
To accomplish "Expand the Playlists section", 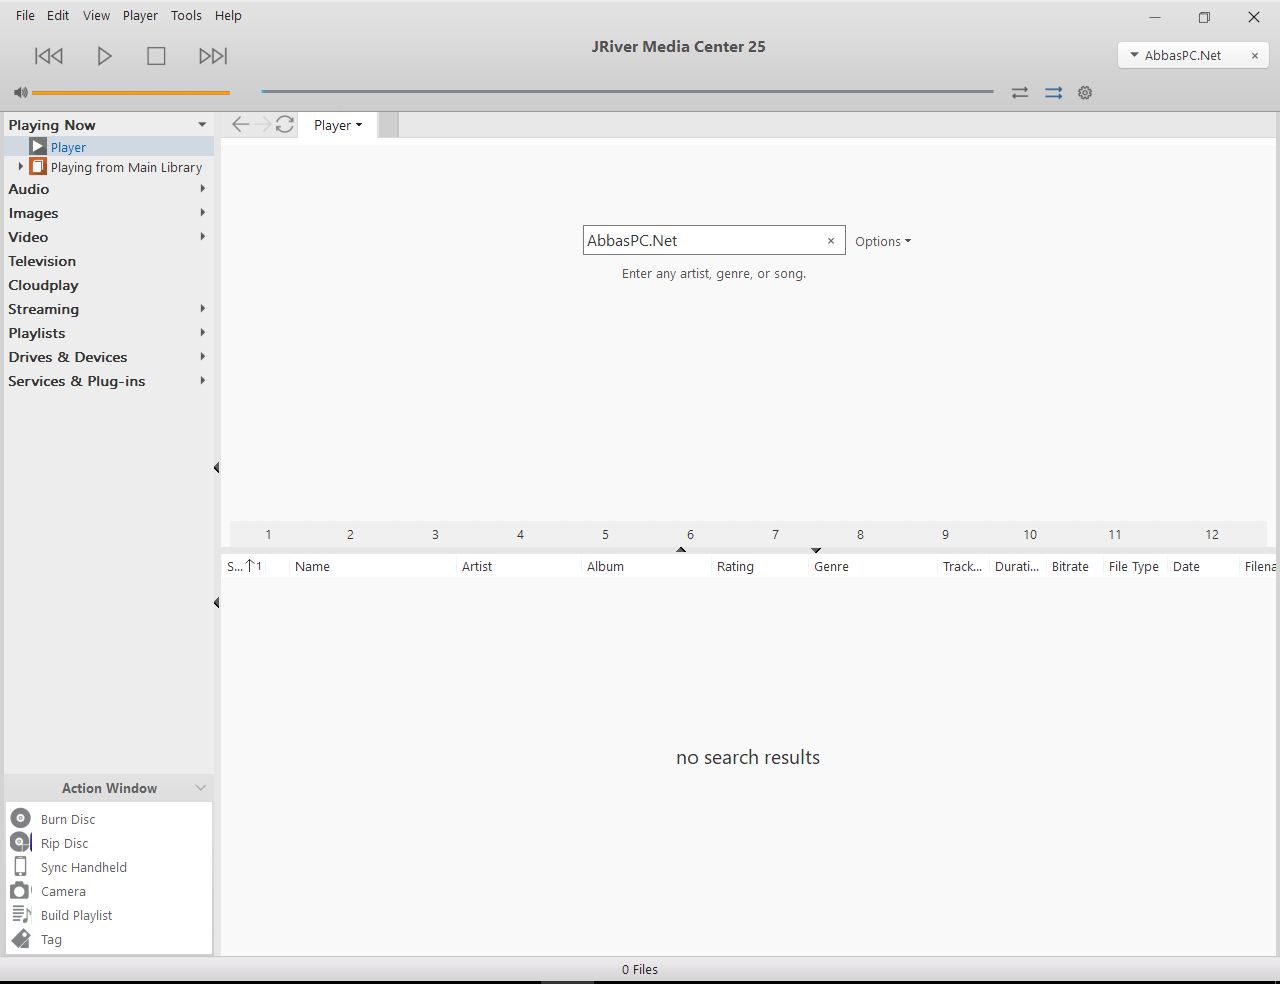I will (x=203, y=333).
